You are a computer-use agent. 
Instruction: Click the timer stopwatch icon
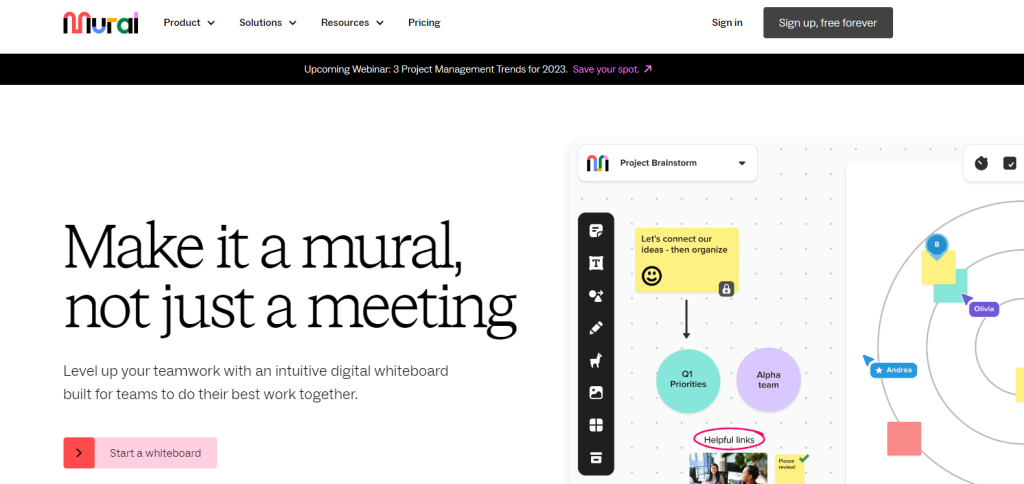click(981, 163)
